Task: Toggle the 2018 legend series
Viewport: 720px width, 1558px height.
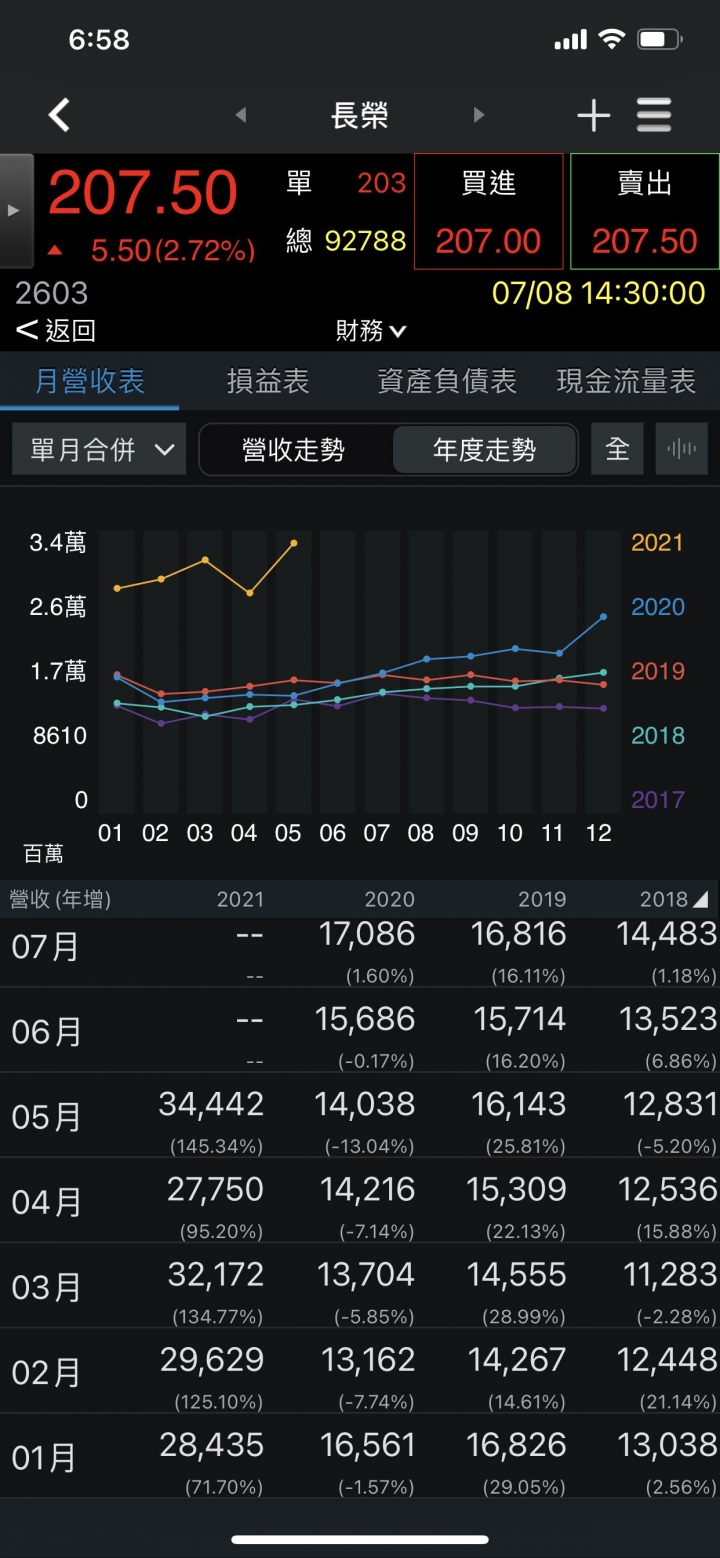Action: point(657,735)
